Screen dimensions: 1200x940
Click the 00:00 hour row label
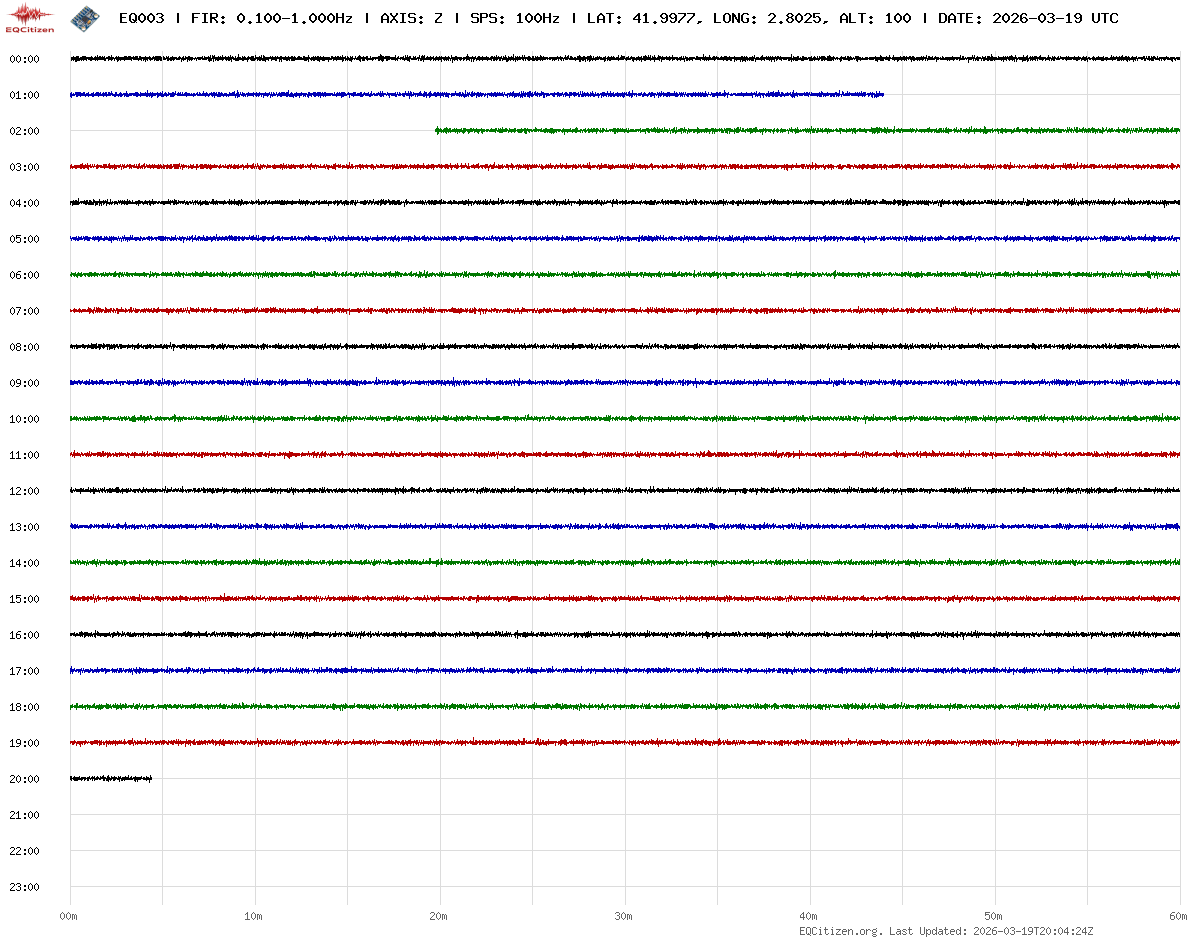click(x=24, y=60)
